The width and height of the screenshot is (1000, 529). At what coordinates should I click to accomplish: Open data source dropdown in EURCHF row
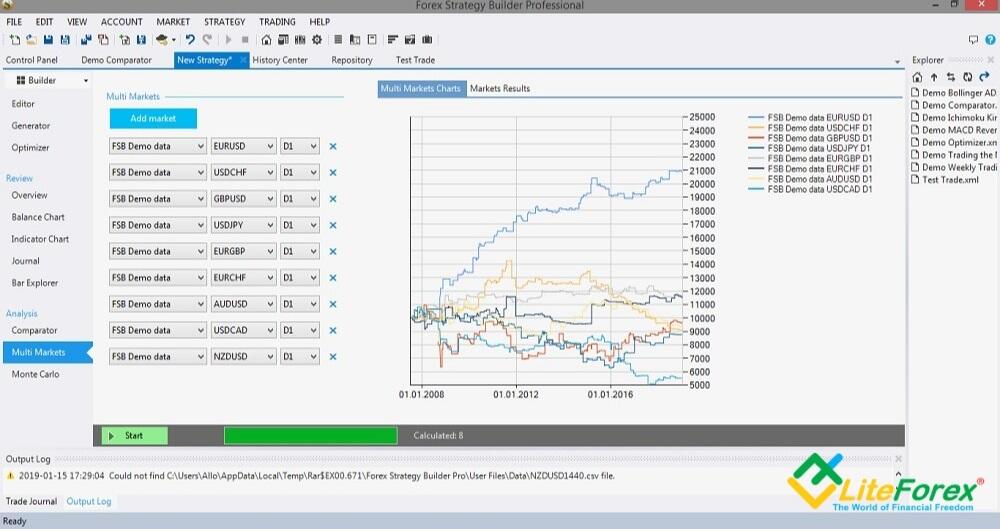(158, 278)
